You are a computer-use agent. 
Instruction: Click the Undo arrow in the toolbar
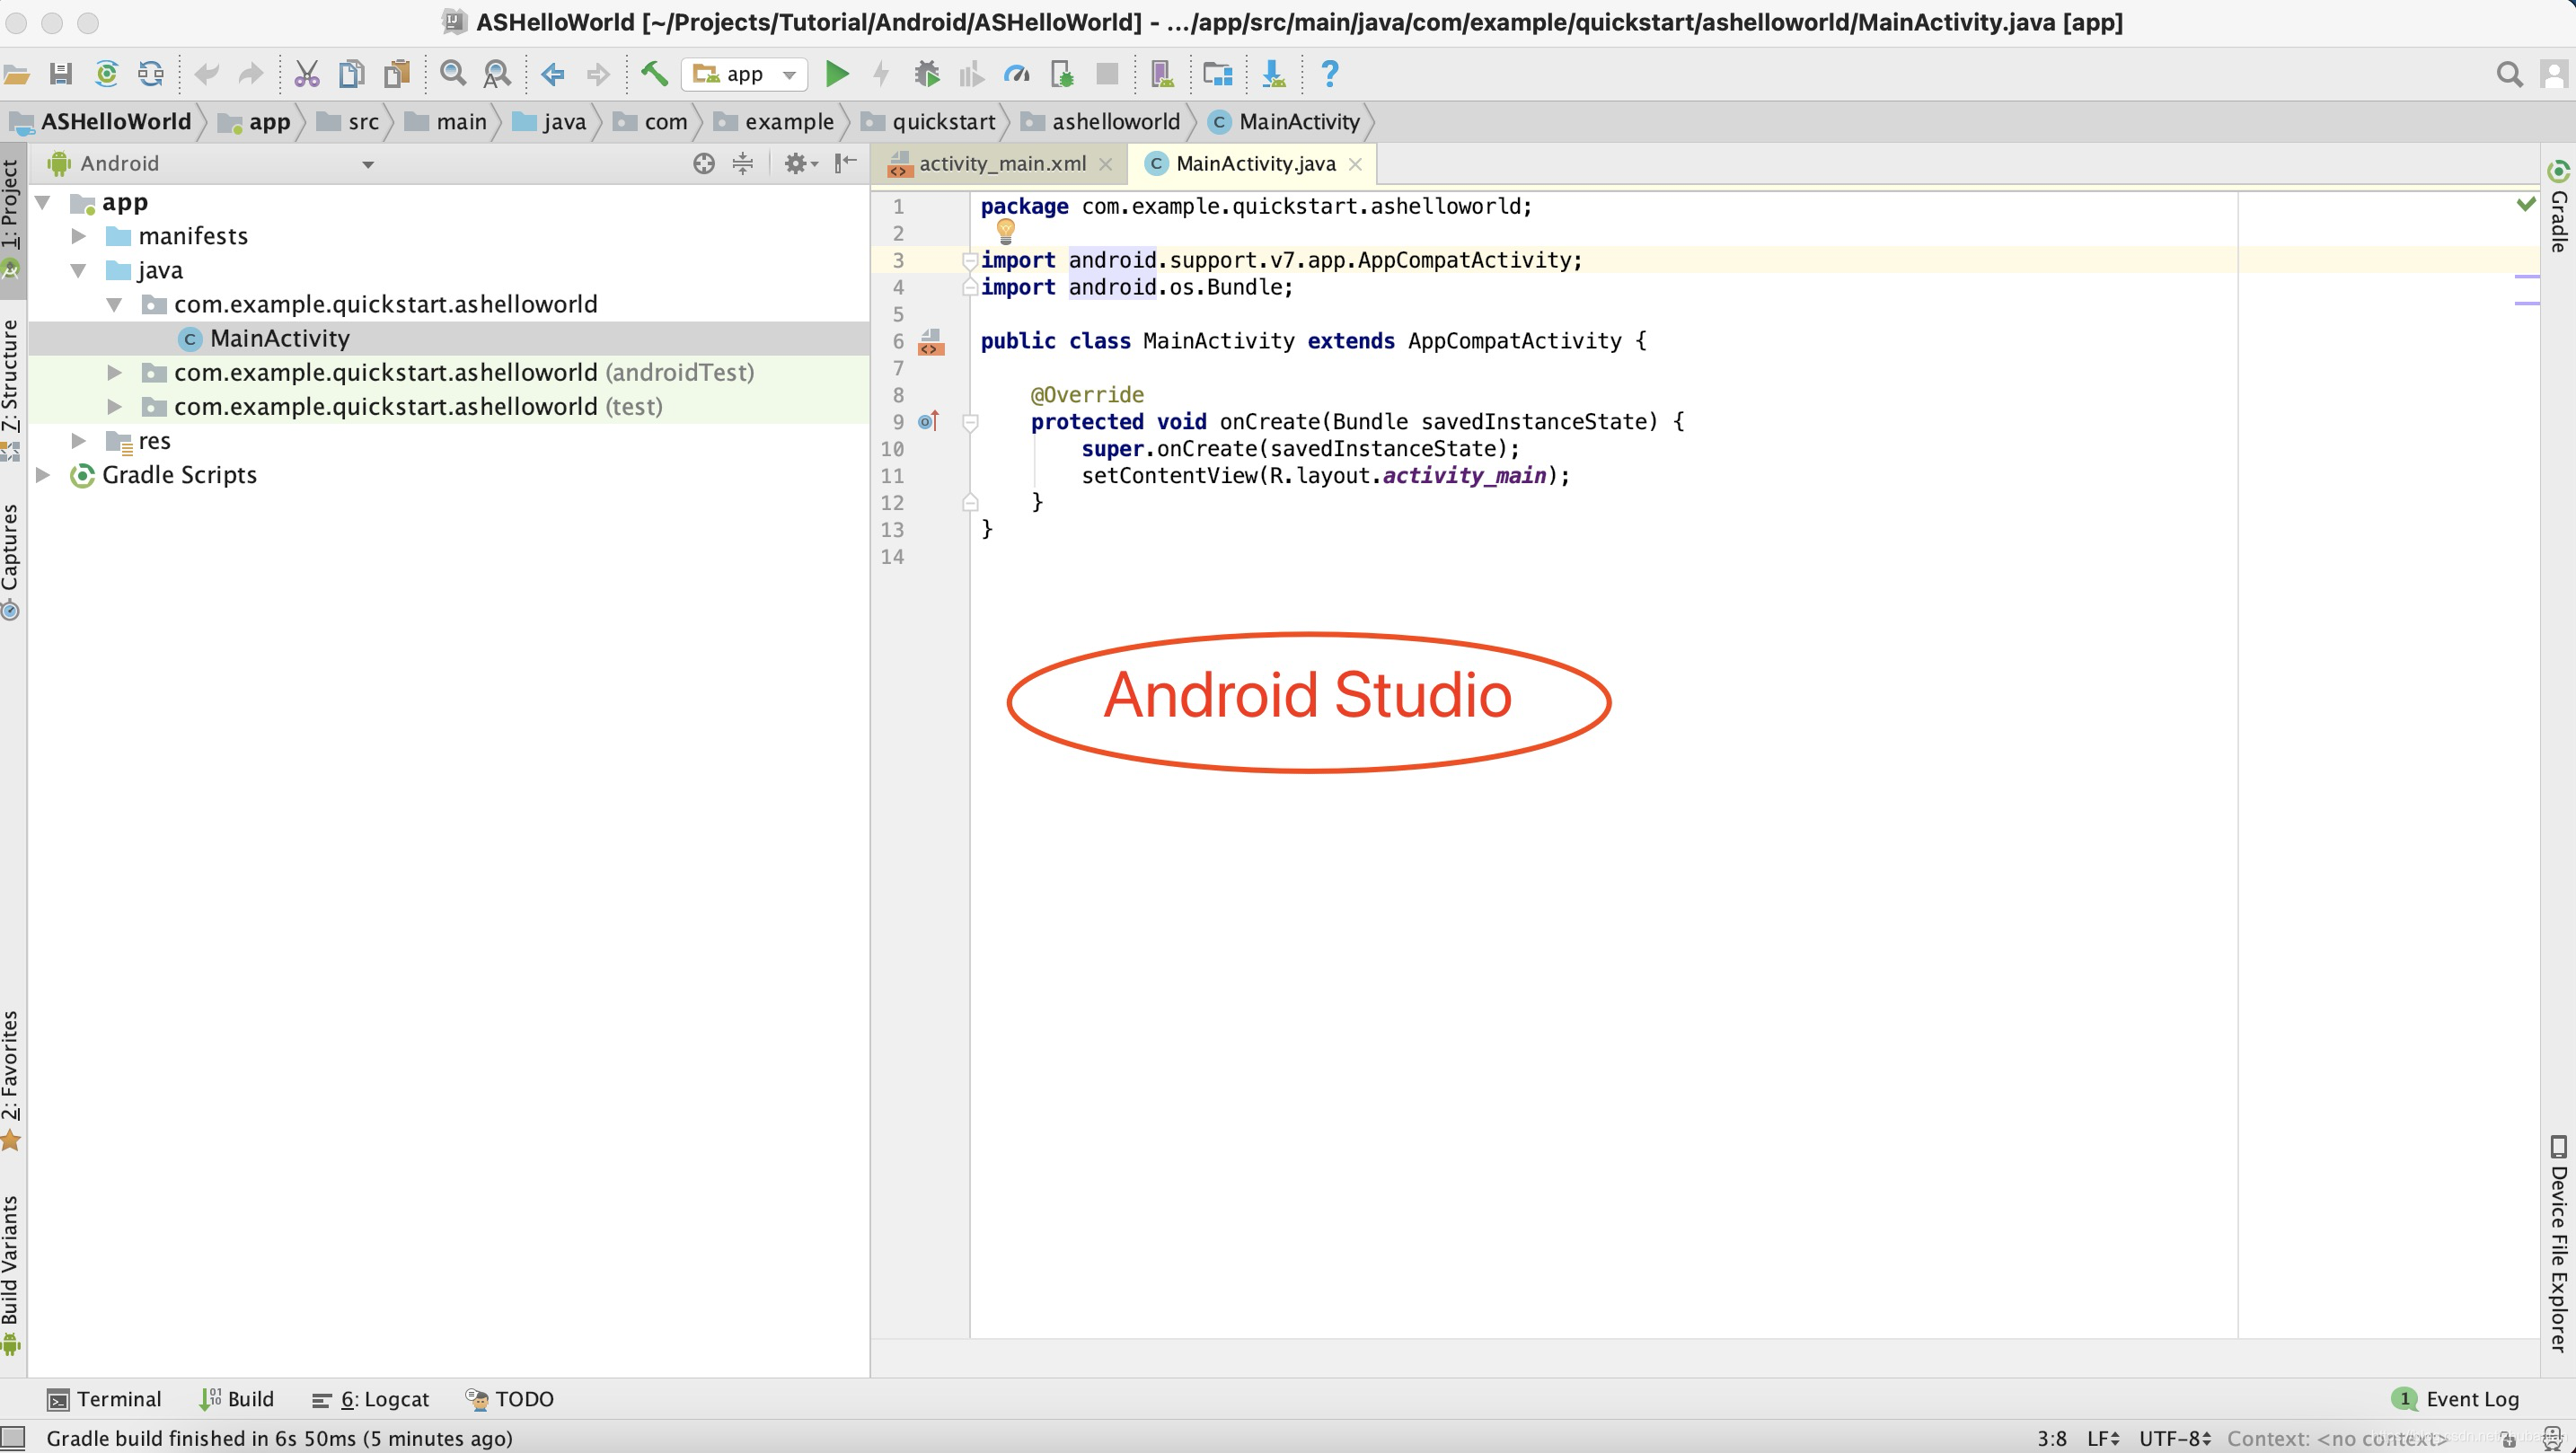pos(207,74)
